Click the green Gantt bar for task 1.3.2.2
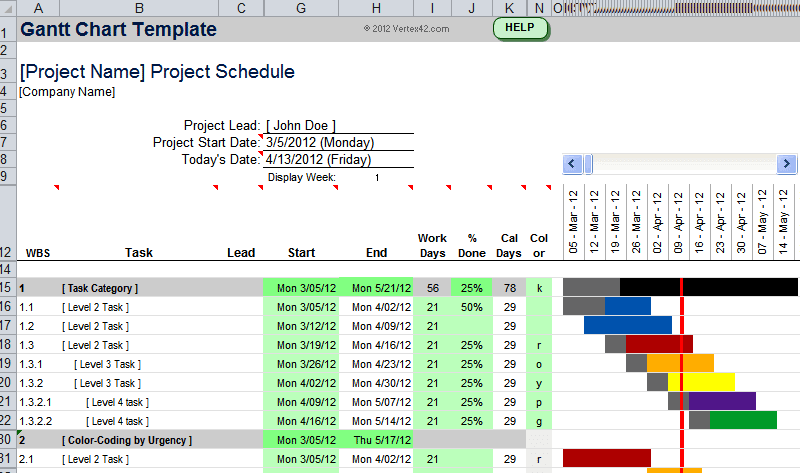This screenshot has height=473, width=800. coord(742,420)
